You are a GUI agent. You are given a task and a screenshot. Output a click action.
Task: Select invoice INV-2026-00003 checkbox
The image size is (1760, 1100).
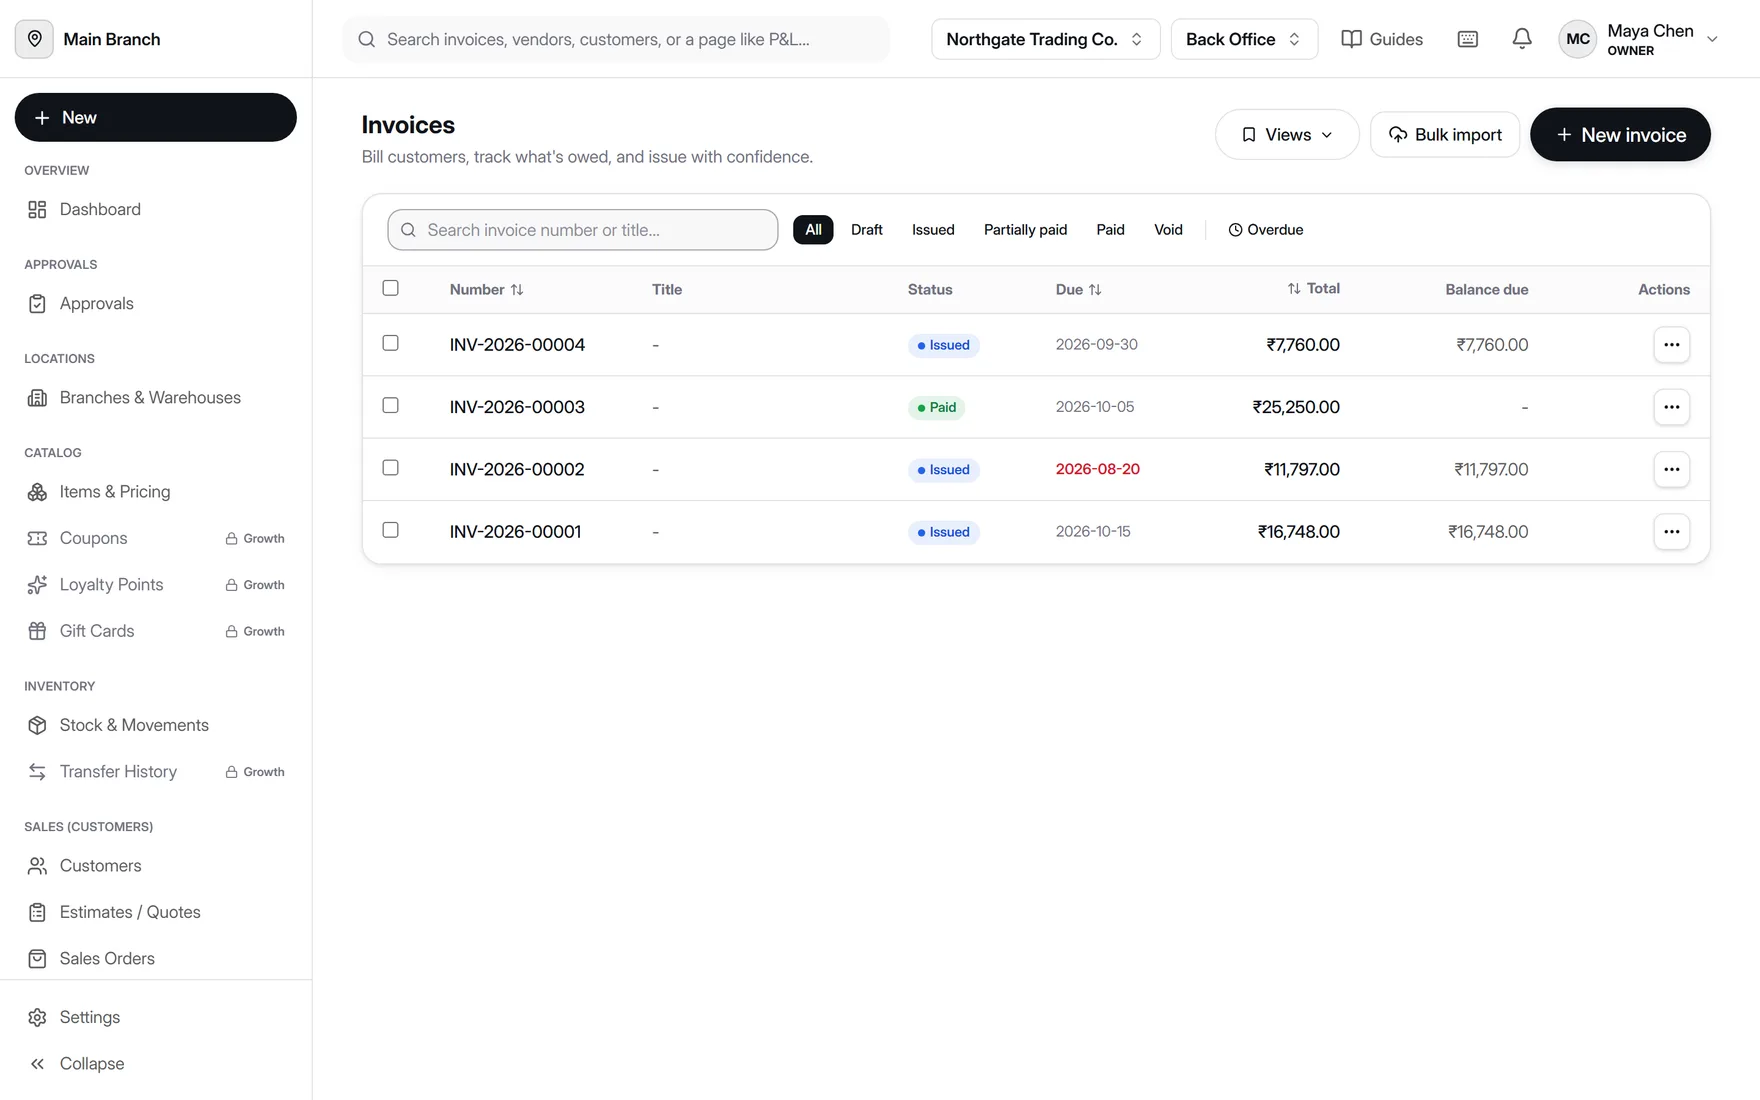(390, 405)
